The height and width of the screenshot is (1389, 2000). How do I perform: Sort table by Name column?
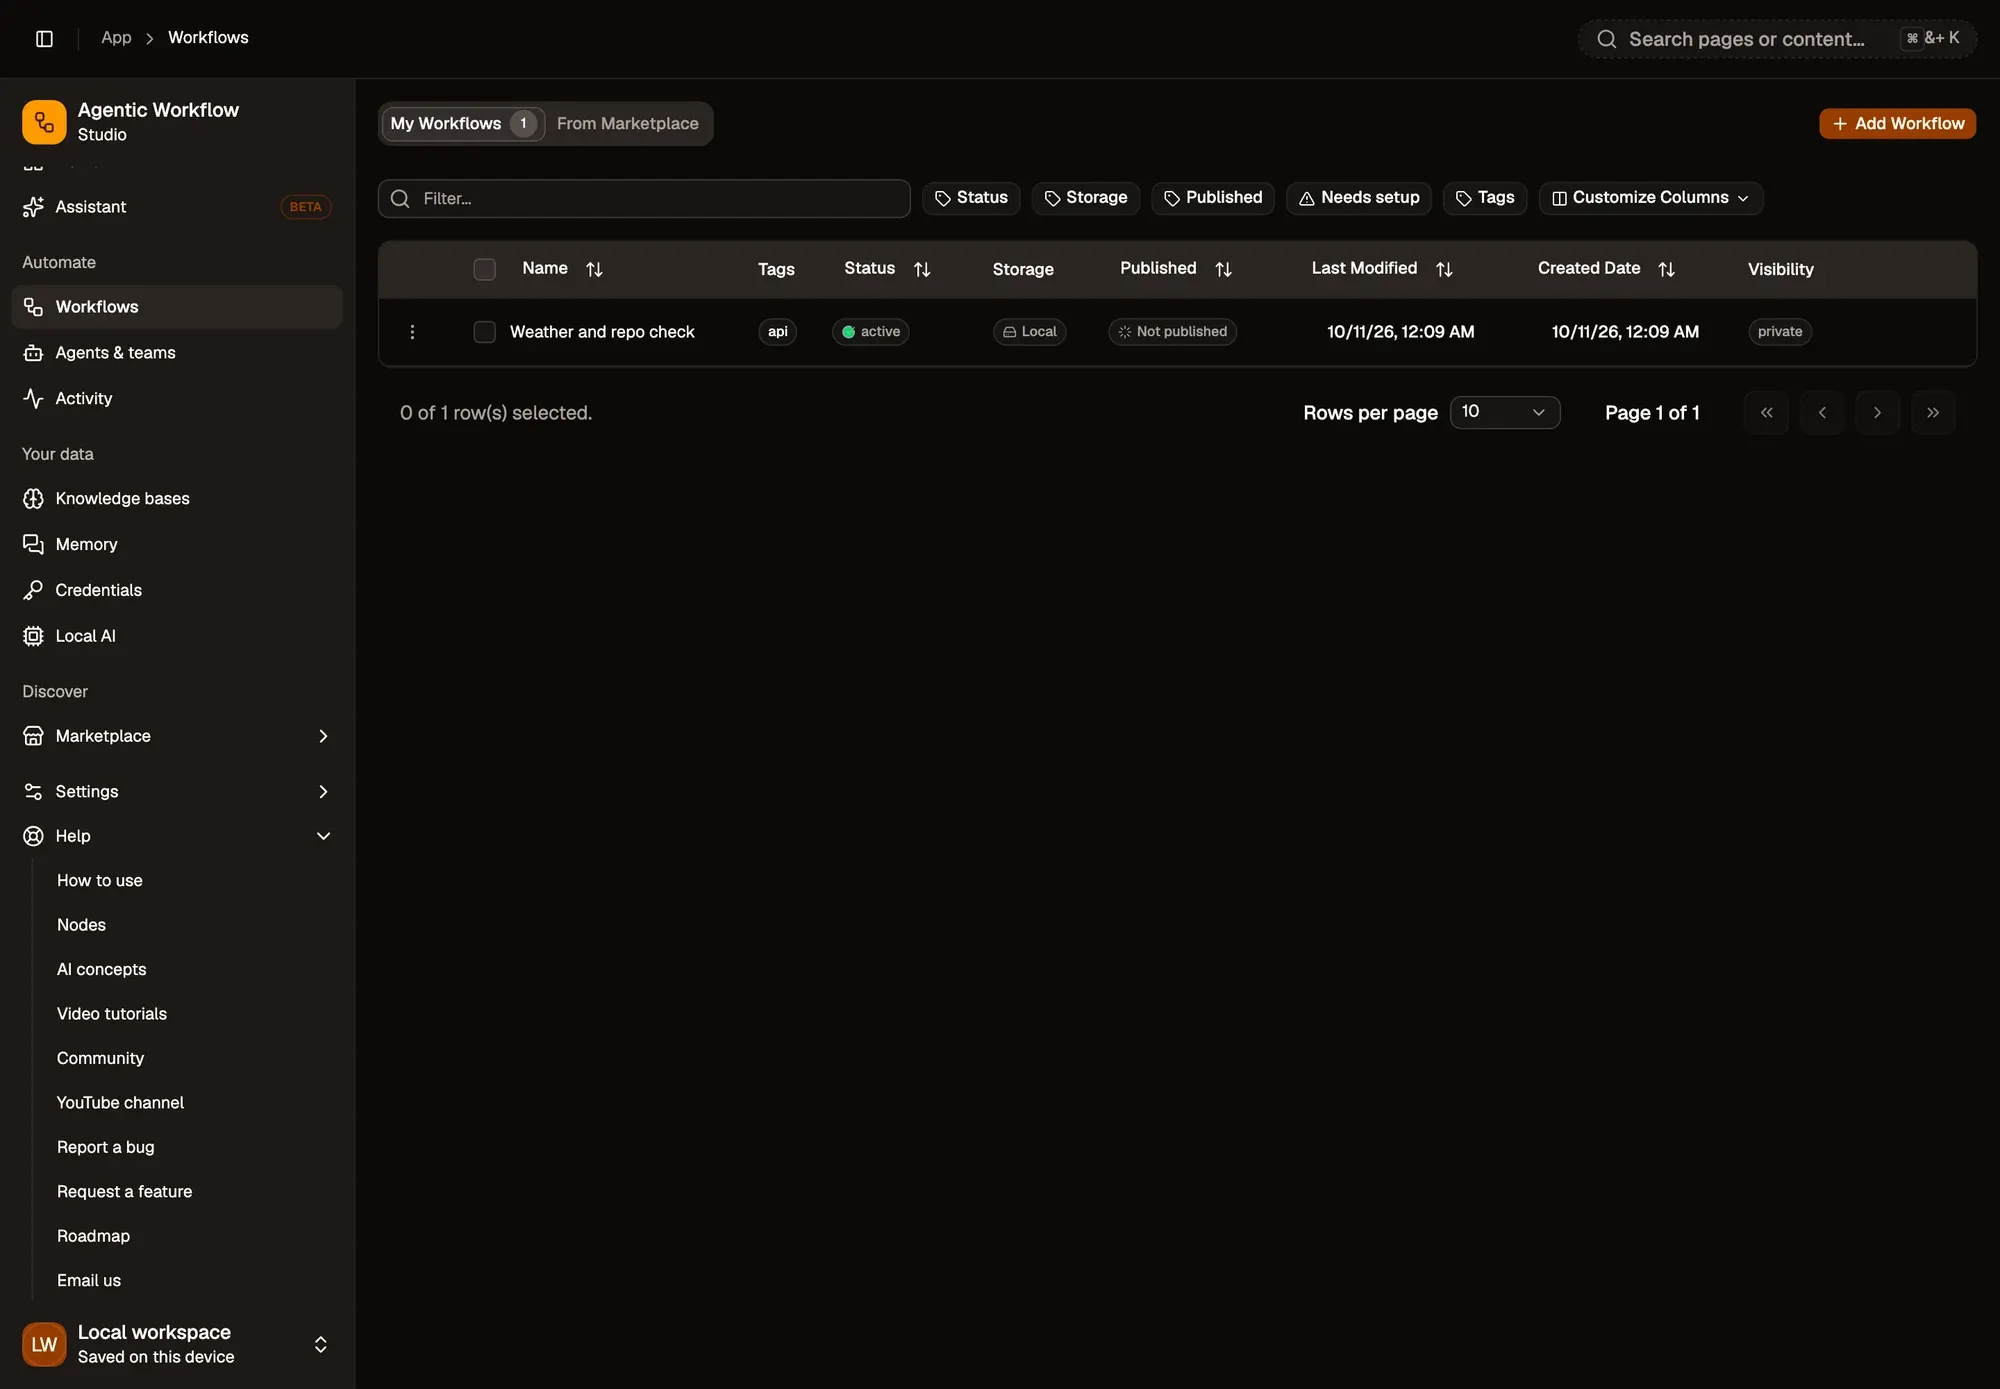click(594, 269)
